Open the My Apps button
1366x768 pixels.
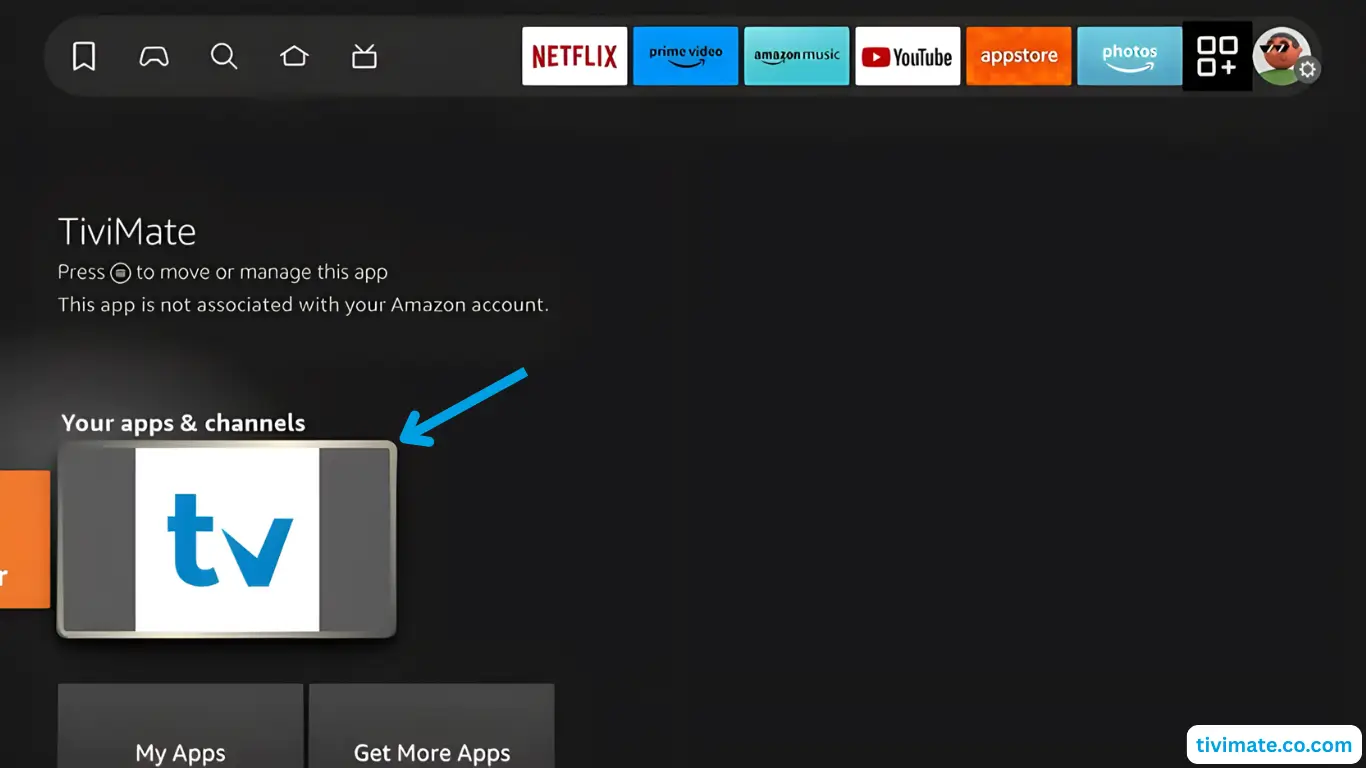(x=180, y=740)
